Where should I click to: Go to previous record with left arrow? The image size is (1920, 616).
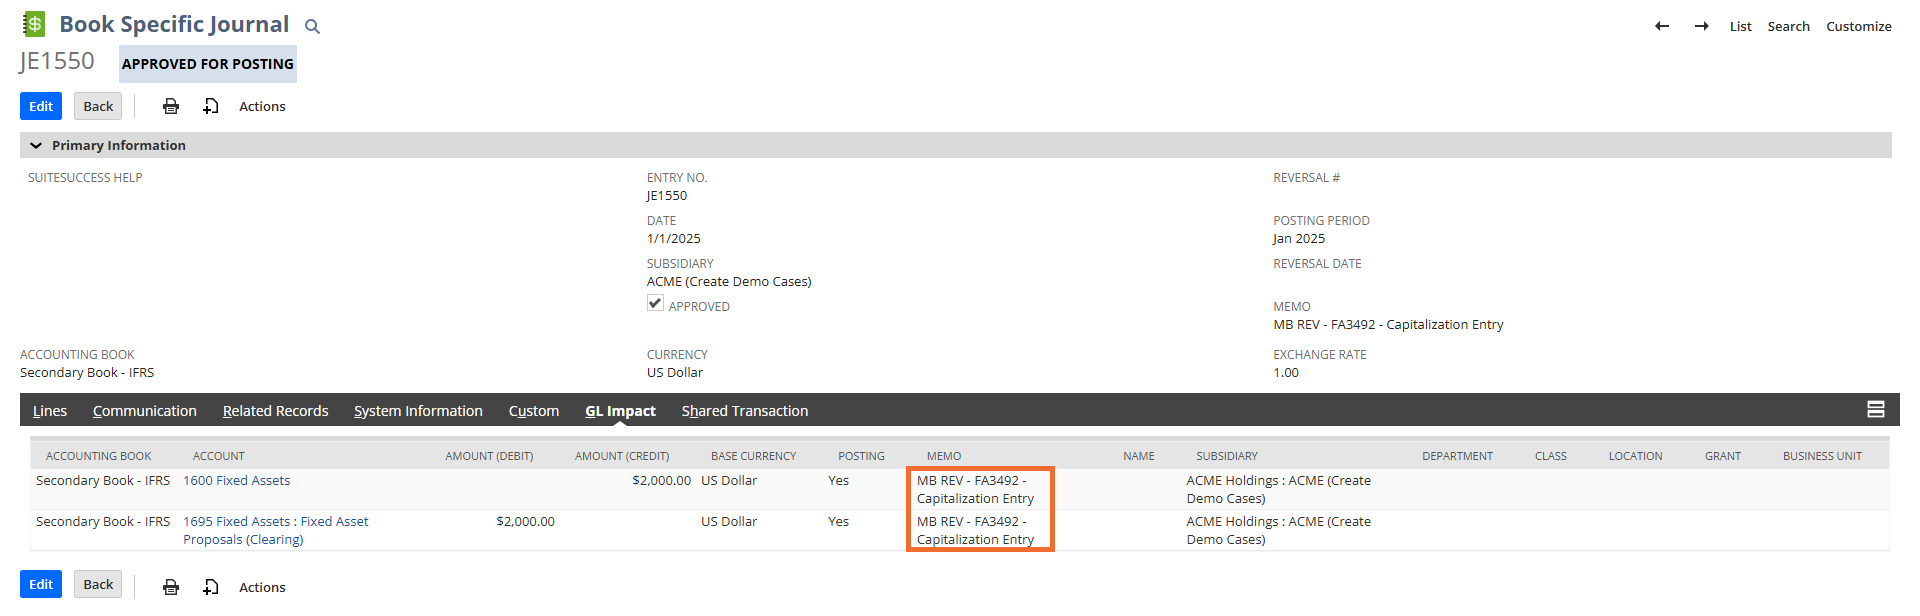pos(1662,26)
